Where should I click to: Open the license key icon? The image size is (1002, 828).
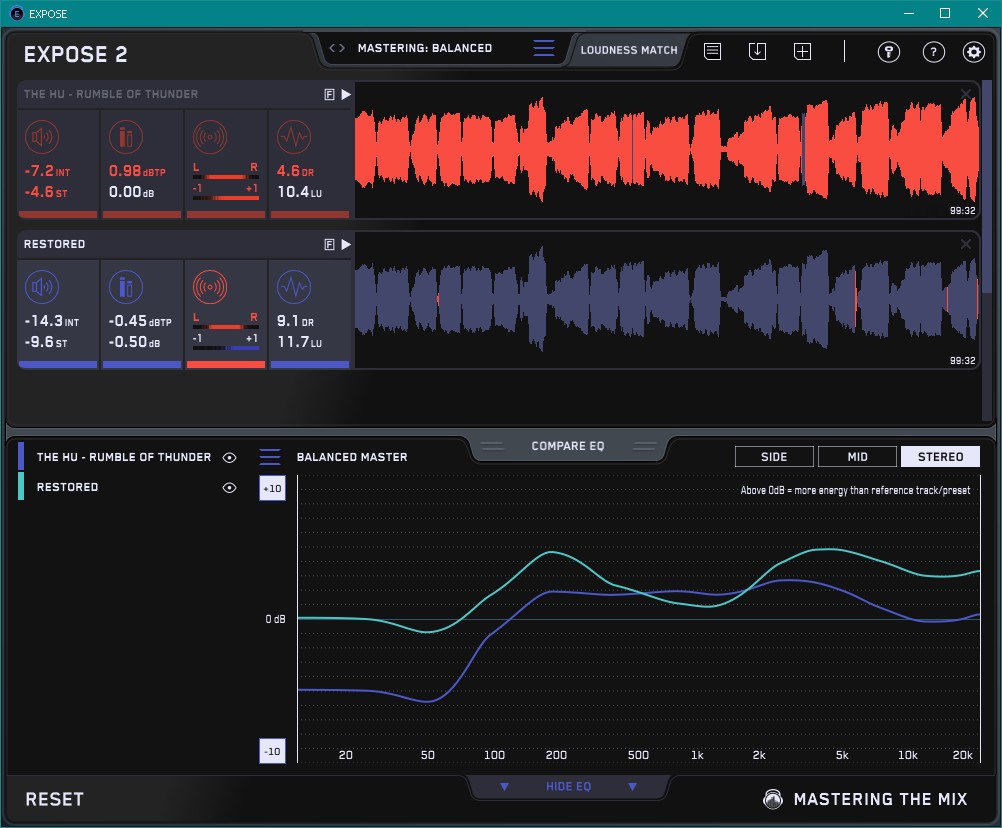coord(888,52)
